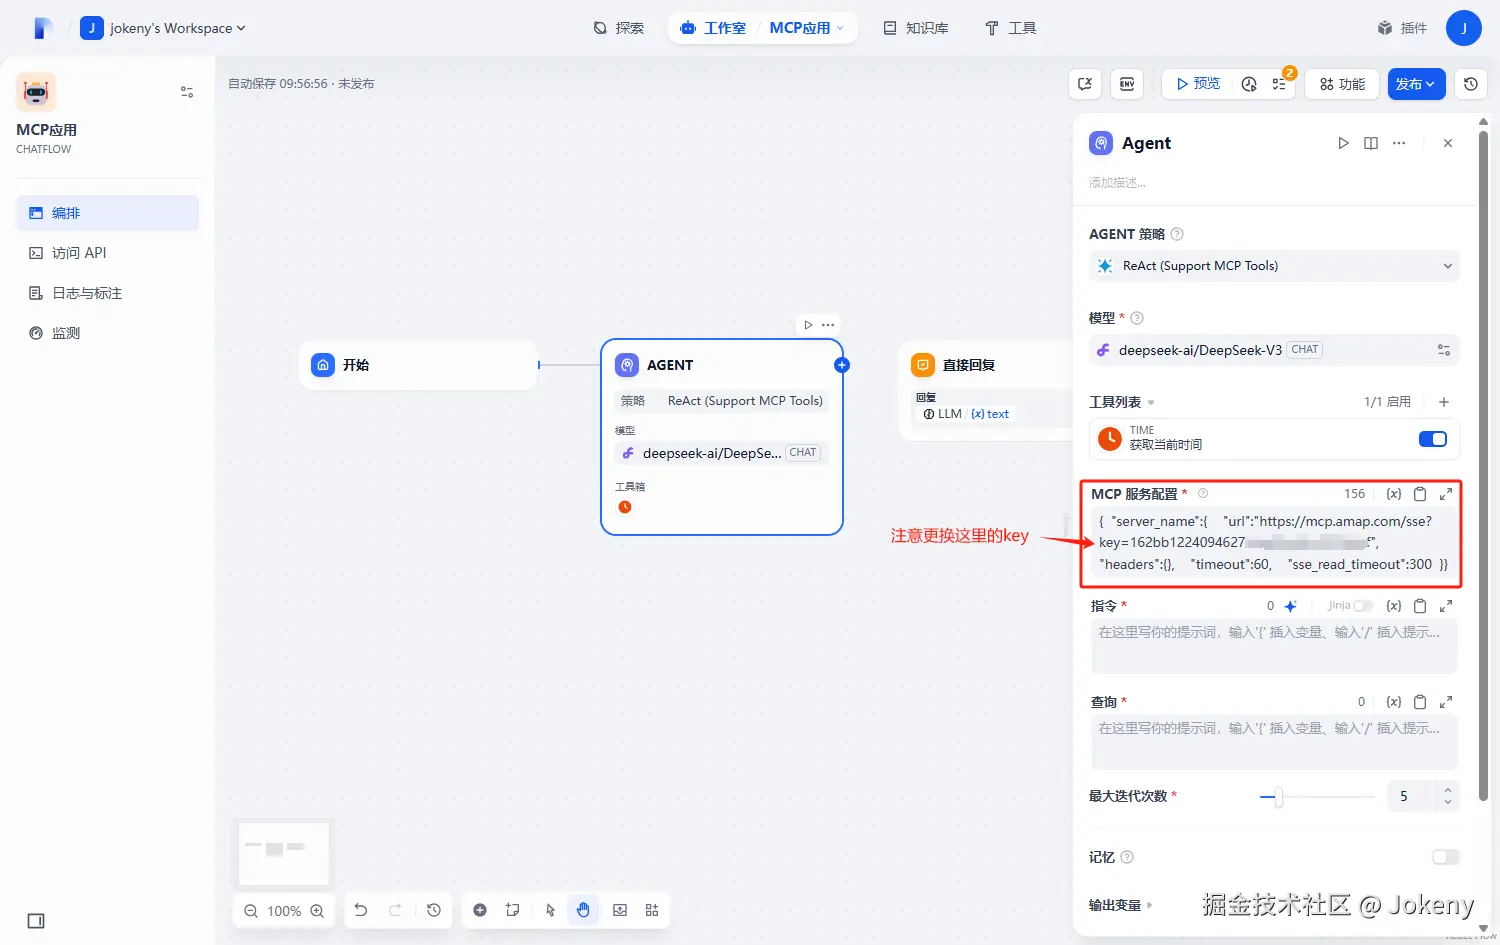Open the 发布 publish dropdown
The width and height of the screenshot is (1500, 945).
point(1415,84)
